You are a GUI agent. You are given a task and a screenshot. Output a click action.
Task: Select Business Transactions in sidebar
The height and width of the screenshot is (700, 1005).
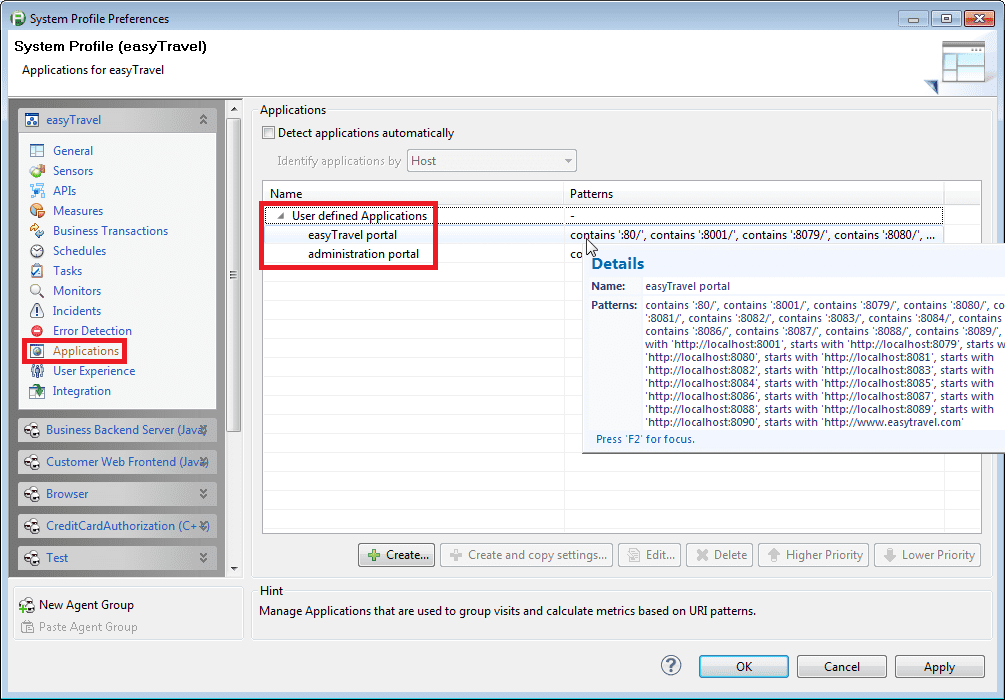pos(110,231)
